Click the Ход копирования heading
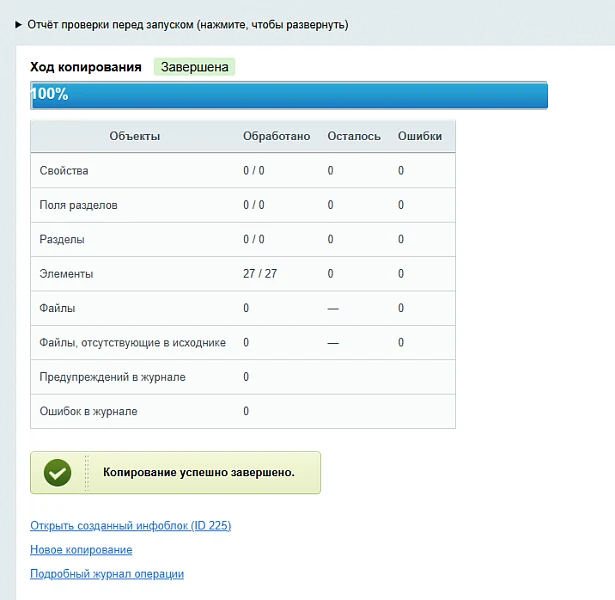The width and height of the screenshot is (615, 600). [86, 67]
